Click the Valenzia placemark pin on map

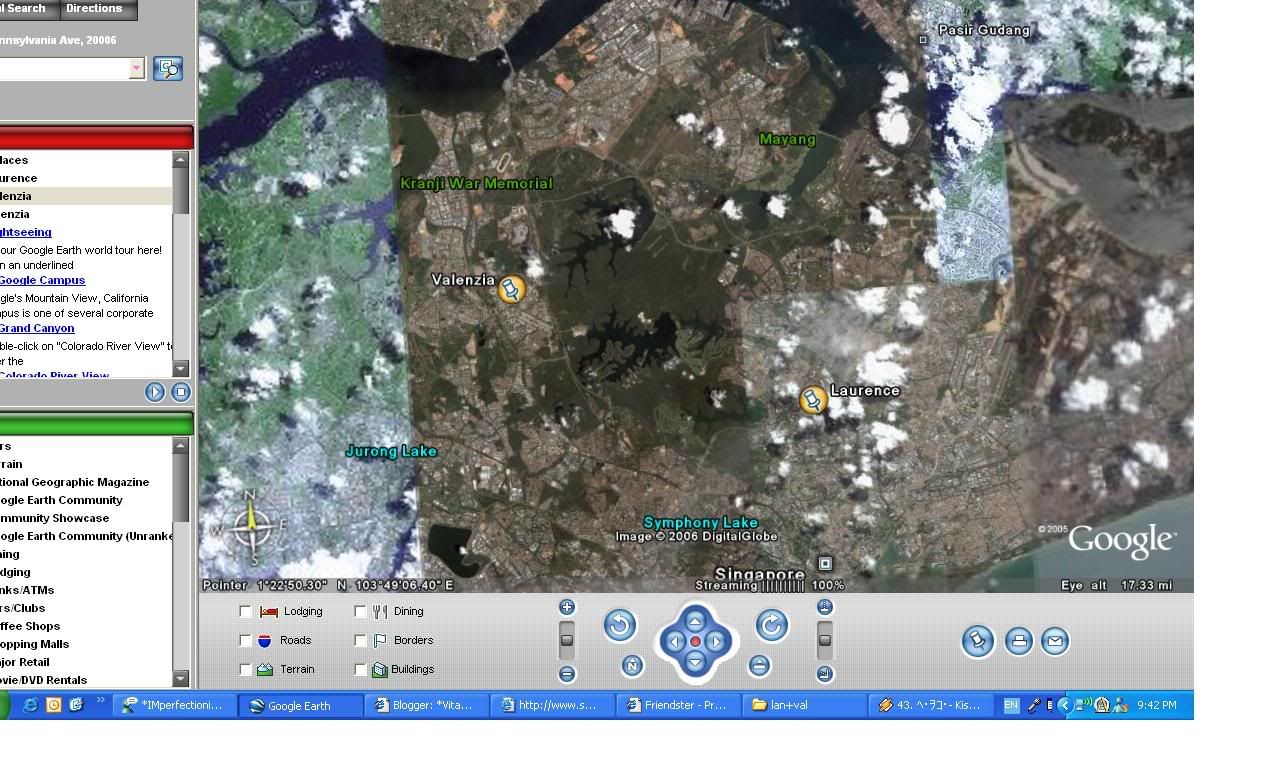coord(511,290)
